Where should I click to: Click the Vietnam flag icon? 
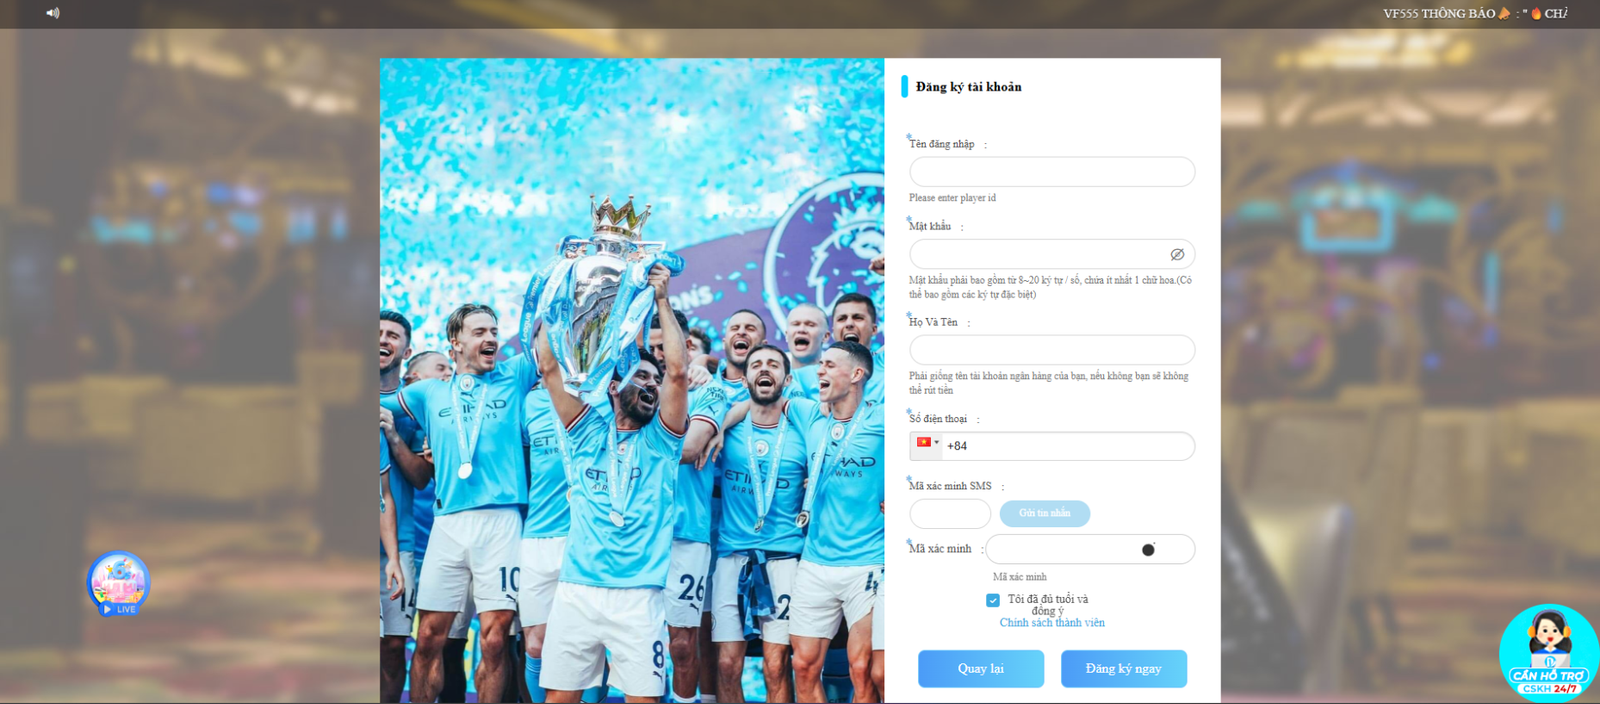pos(924,442)
